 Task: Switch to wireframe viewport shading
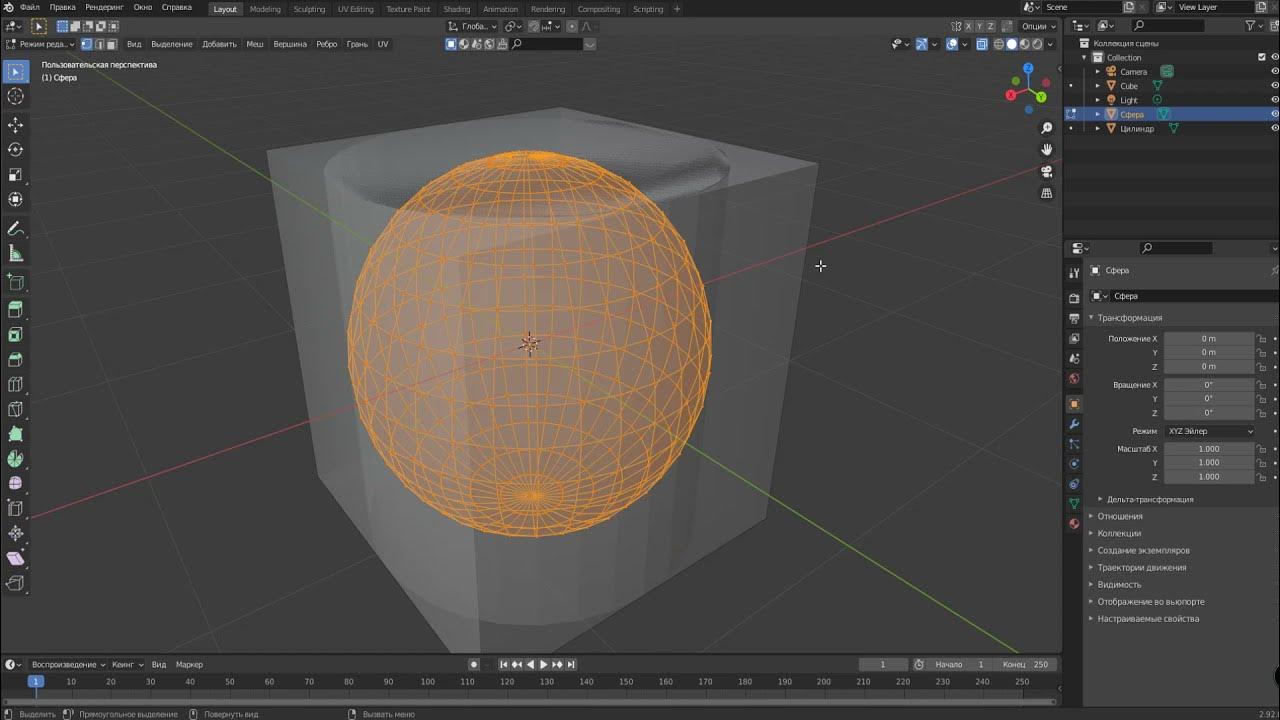tap(999, 44)
